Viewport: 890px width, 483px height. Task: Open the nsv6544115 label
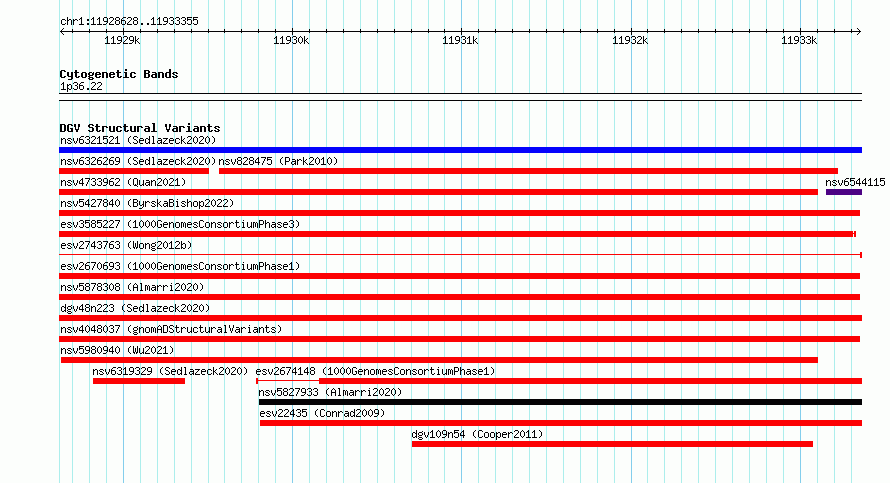(855, 182)
